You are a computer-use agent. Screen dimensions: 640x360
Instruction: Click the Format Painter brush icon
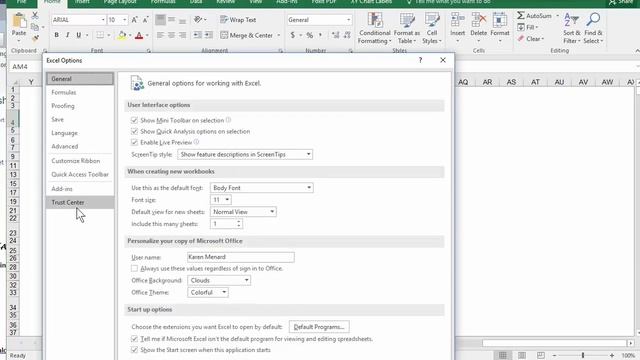click(35, 38)
